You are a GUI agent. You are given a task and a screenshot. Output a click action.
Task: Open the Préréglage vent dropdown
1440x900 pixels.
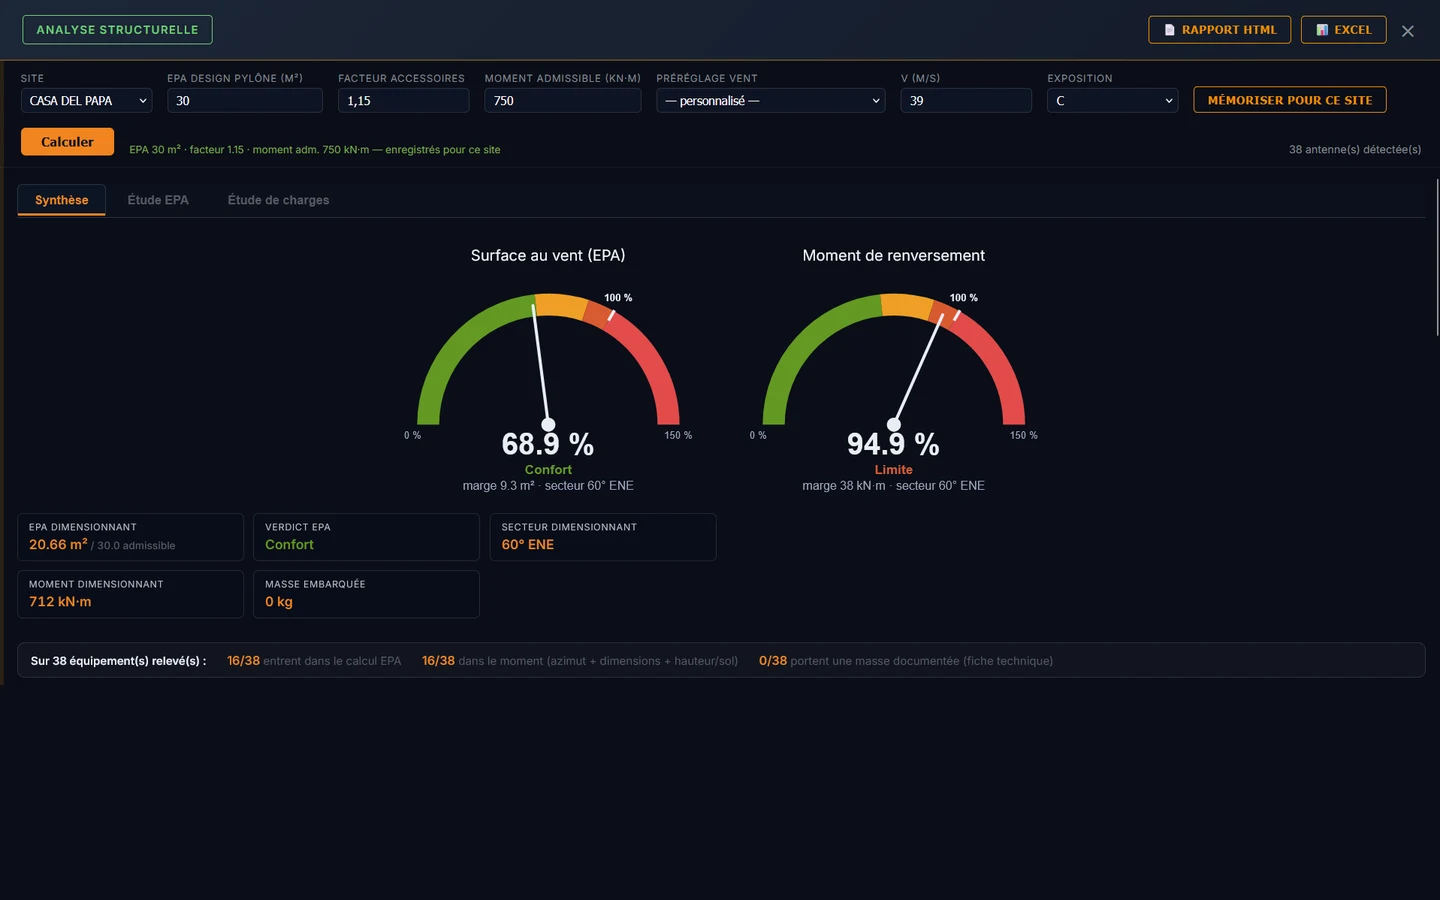pos(771,100)
